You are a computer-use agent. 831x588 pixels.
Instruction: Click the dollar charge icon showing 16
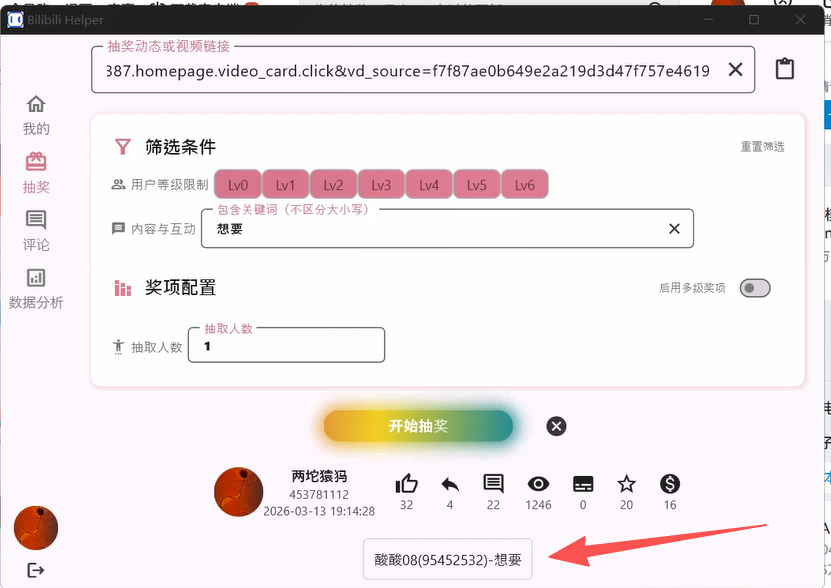click(x=669, y=483)
